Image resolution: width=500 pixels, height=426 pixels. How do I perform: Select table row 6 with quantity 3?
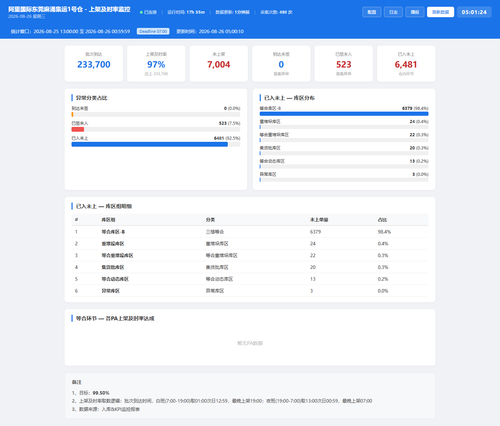(x=250, y=291)
